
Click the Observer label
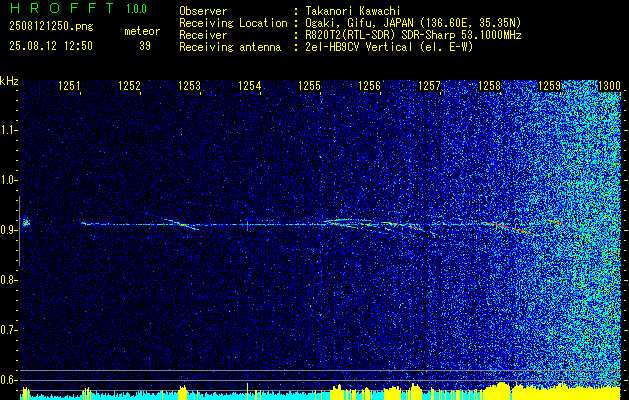(203, 11)
